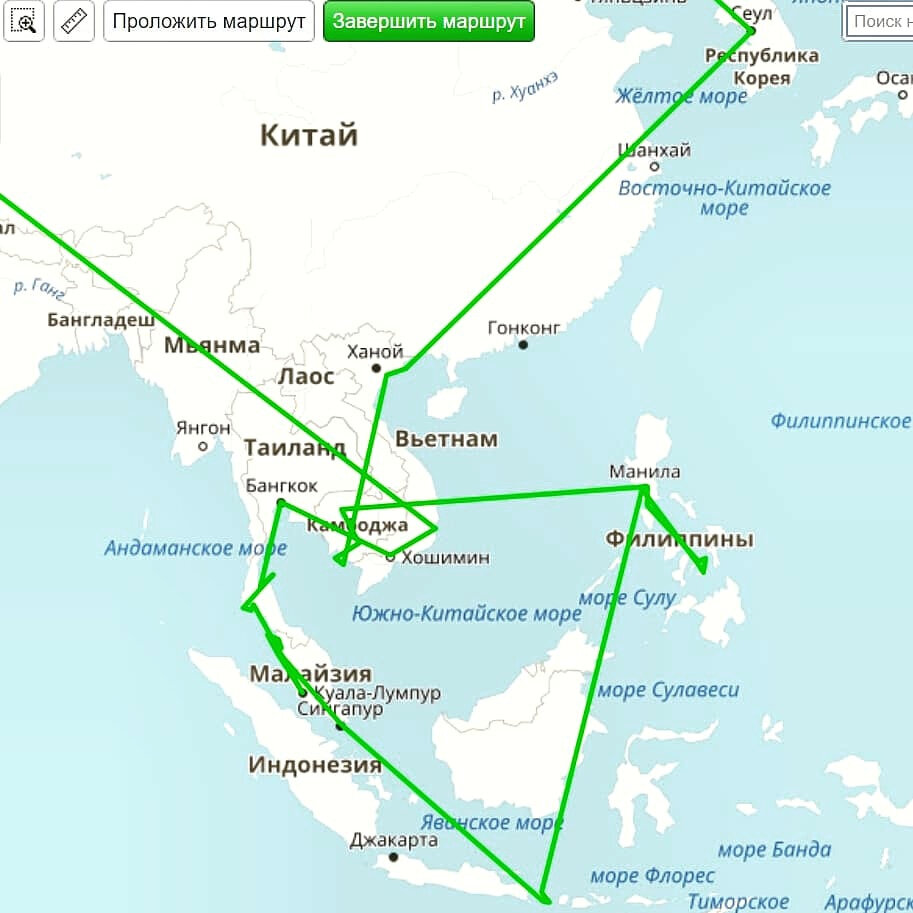The height and width of the screenshot is (913, 913).
Task: Click the green Завершить маршрут button
Action: point(429,22)
